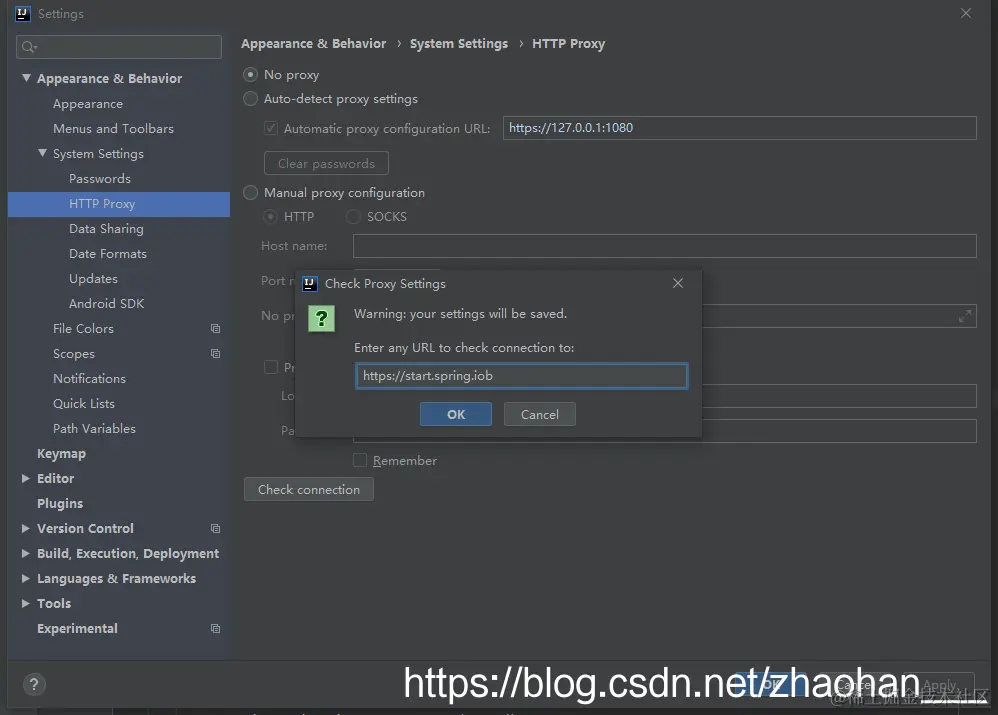This screenshot has width=998, height=715.
Task: Toggle Automatic proxy configuration URL checkbox
Action: pyautogui.click(x=271, y=128)
